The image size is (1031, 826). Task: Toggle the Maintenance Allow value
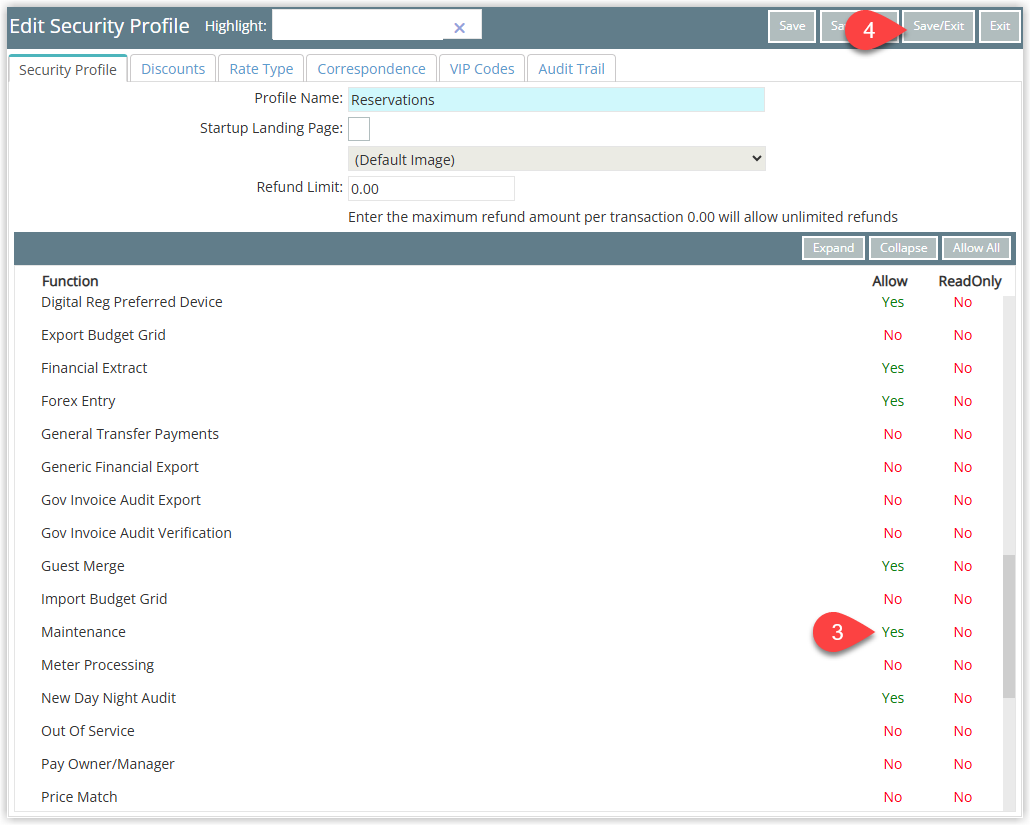tap(892, 632)
